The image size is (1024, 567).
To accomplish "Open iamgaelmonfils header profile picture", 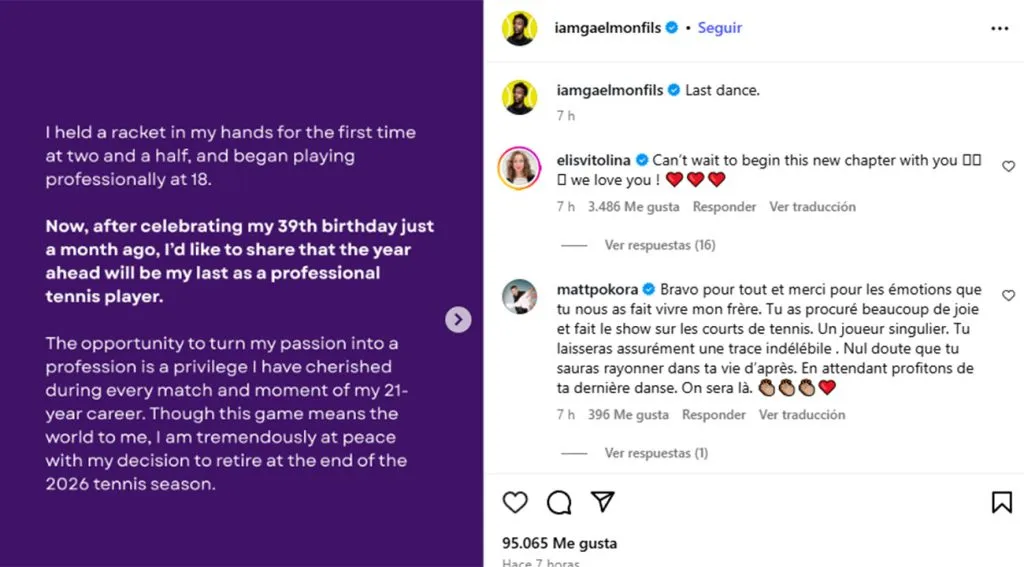I will (520, 28).
